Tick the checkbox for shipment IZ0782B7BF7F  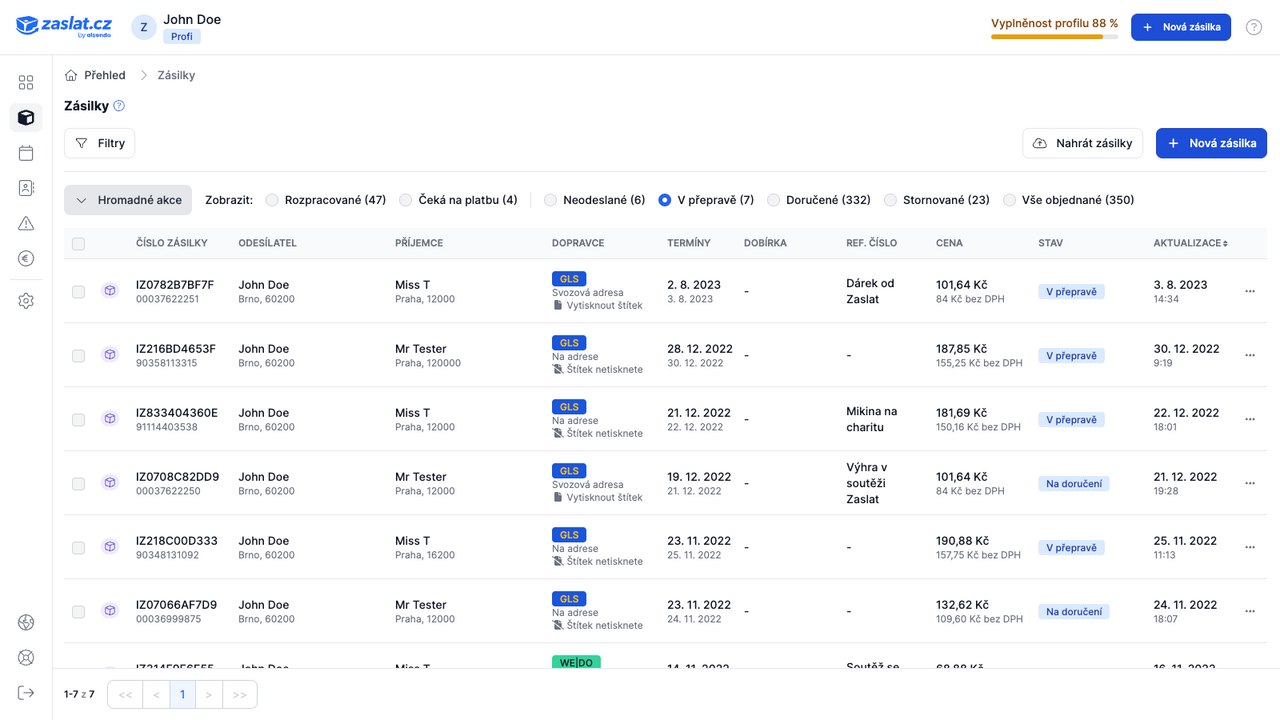coord(78,292)
